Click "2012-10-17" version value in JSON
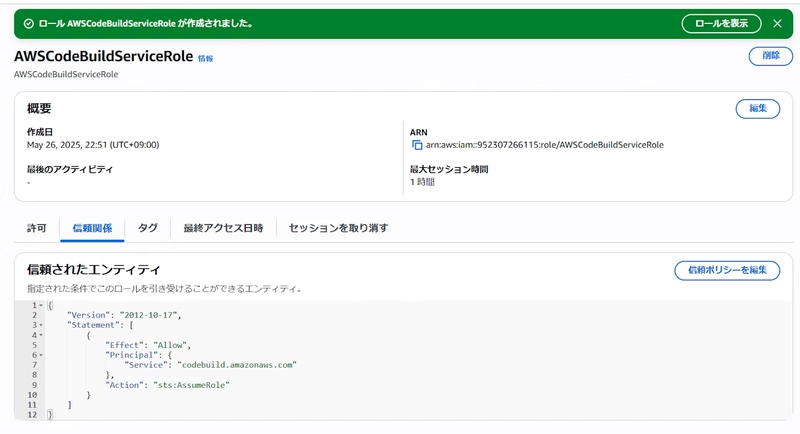 148,315
